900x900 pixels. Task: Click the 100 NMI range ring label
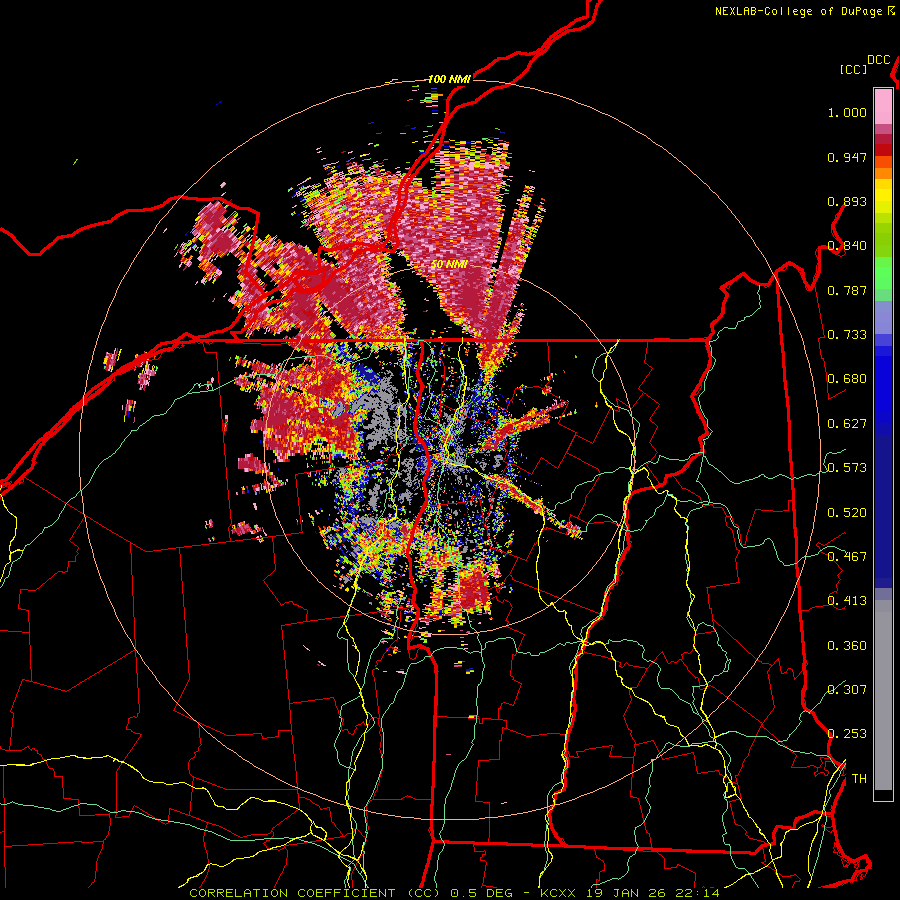(449, 79)
